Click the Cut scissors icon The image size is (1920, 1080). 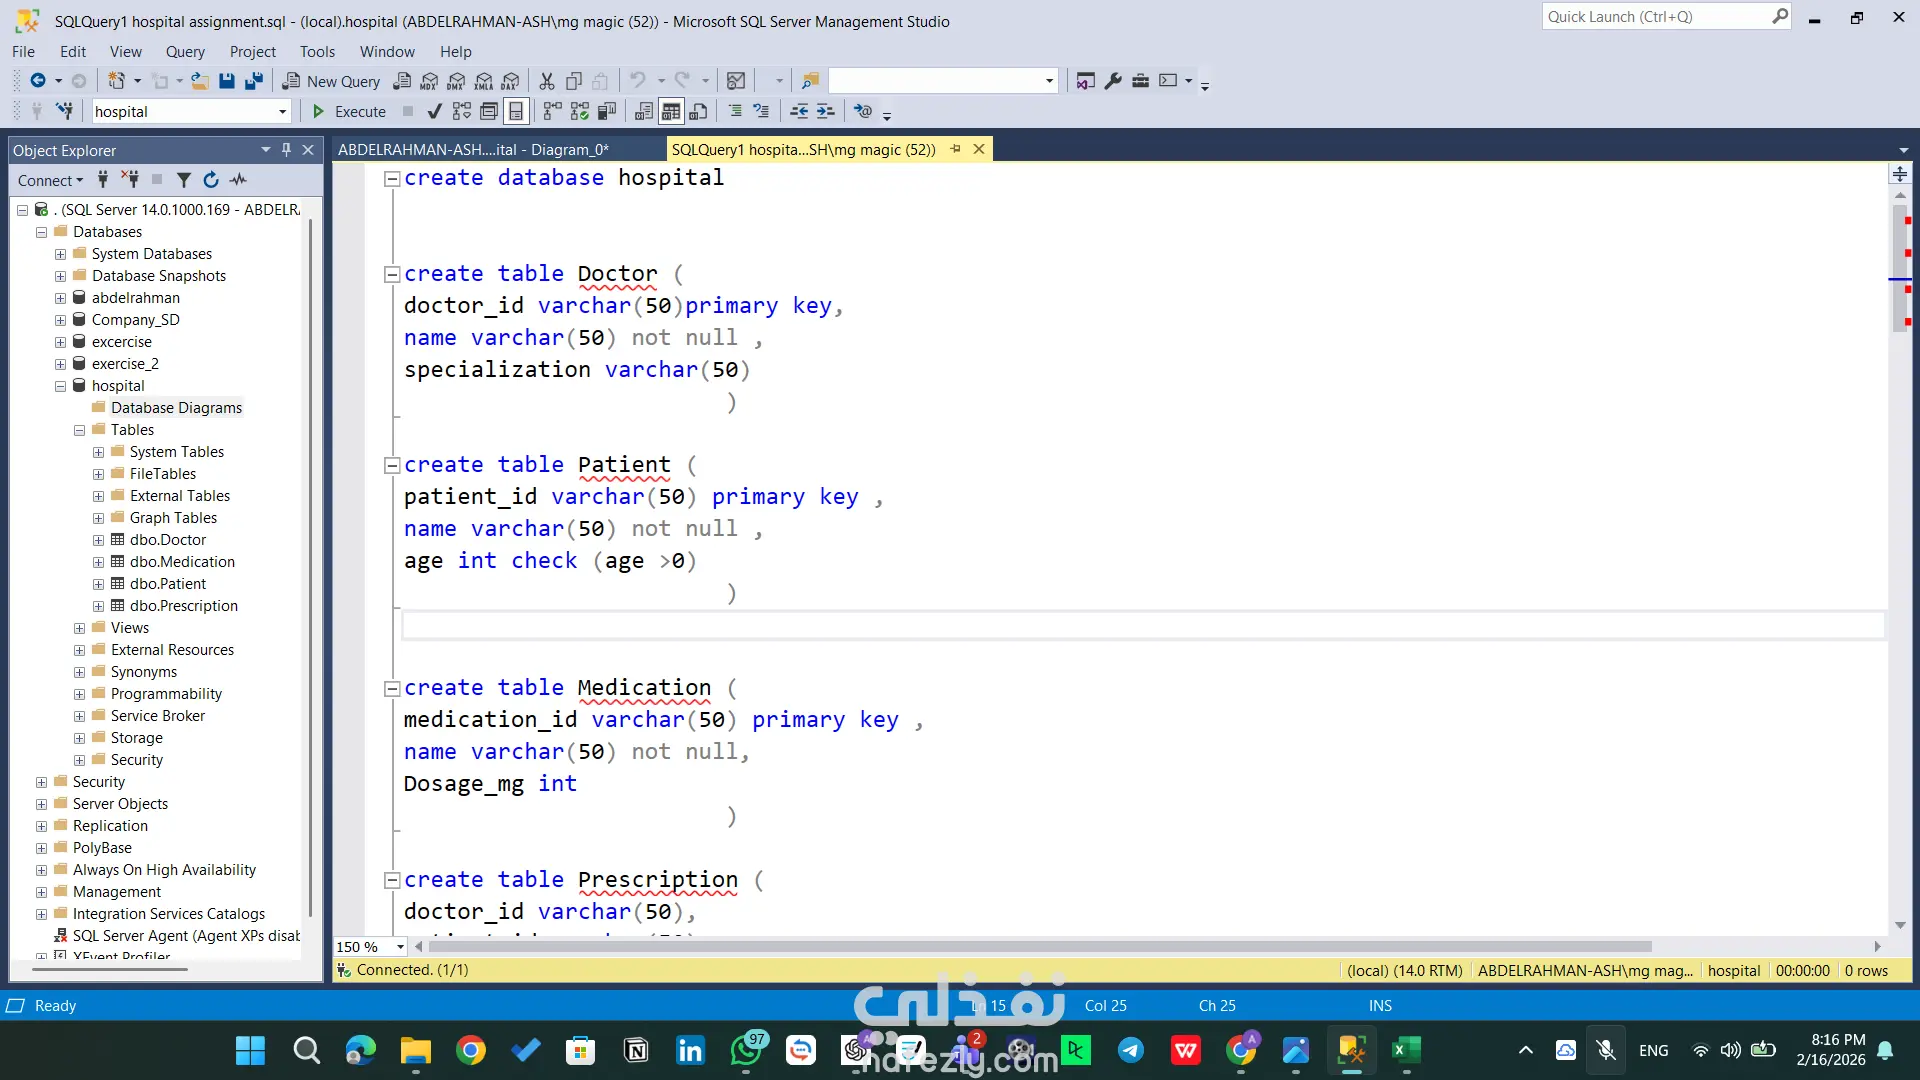[x=546, y=81]
